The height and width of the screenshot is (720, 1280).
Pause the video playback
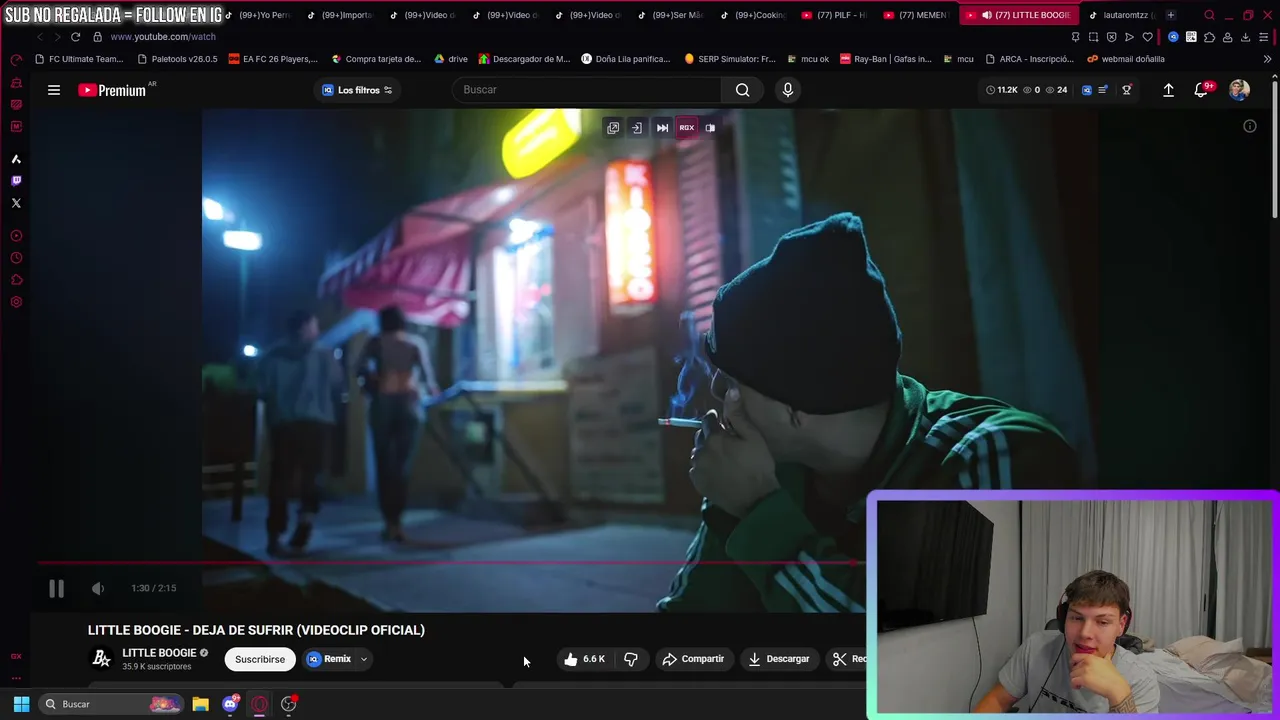56,589
